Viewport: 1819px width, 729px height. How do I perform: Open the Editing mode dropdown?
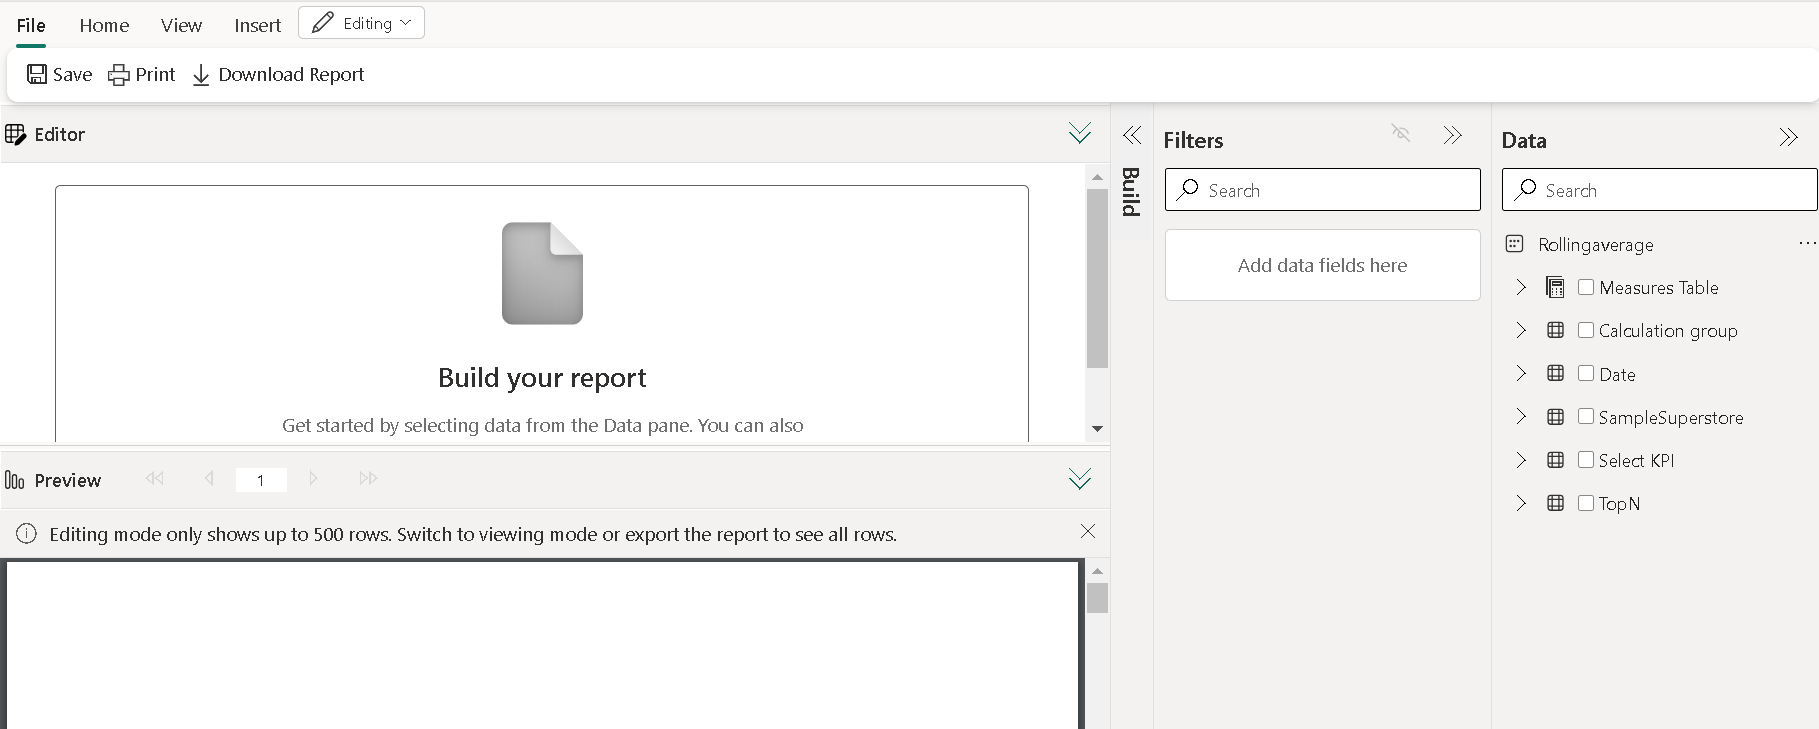[x=362, y=23]
